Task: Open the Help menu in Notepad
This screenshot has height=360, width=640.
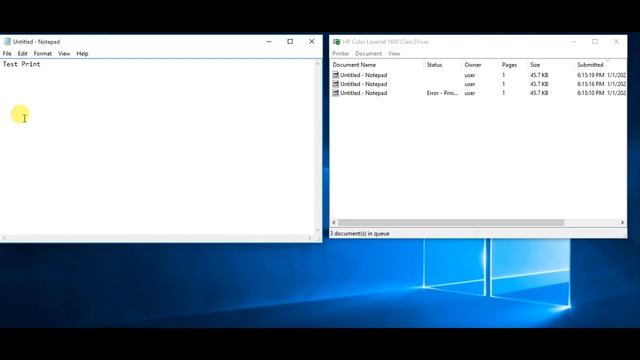Action: (82, 53)
